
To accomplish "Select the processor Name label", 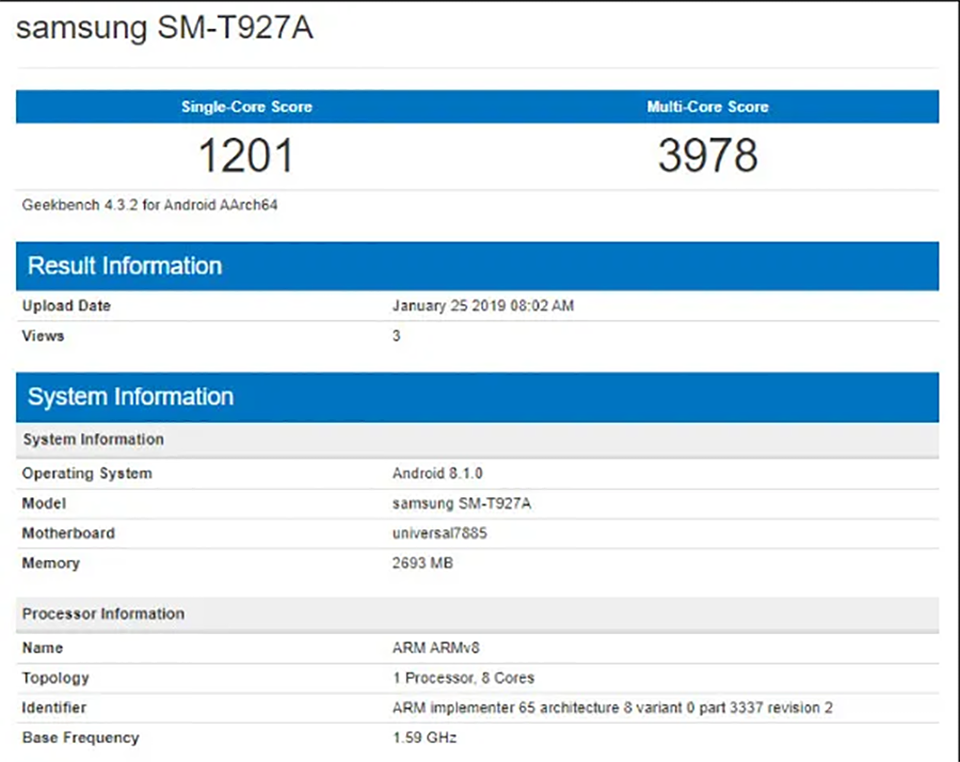I will point(42,648).
